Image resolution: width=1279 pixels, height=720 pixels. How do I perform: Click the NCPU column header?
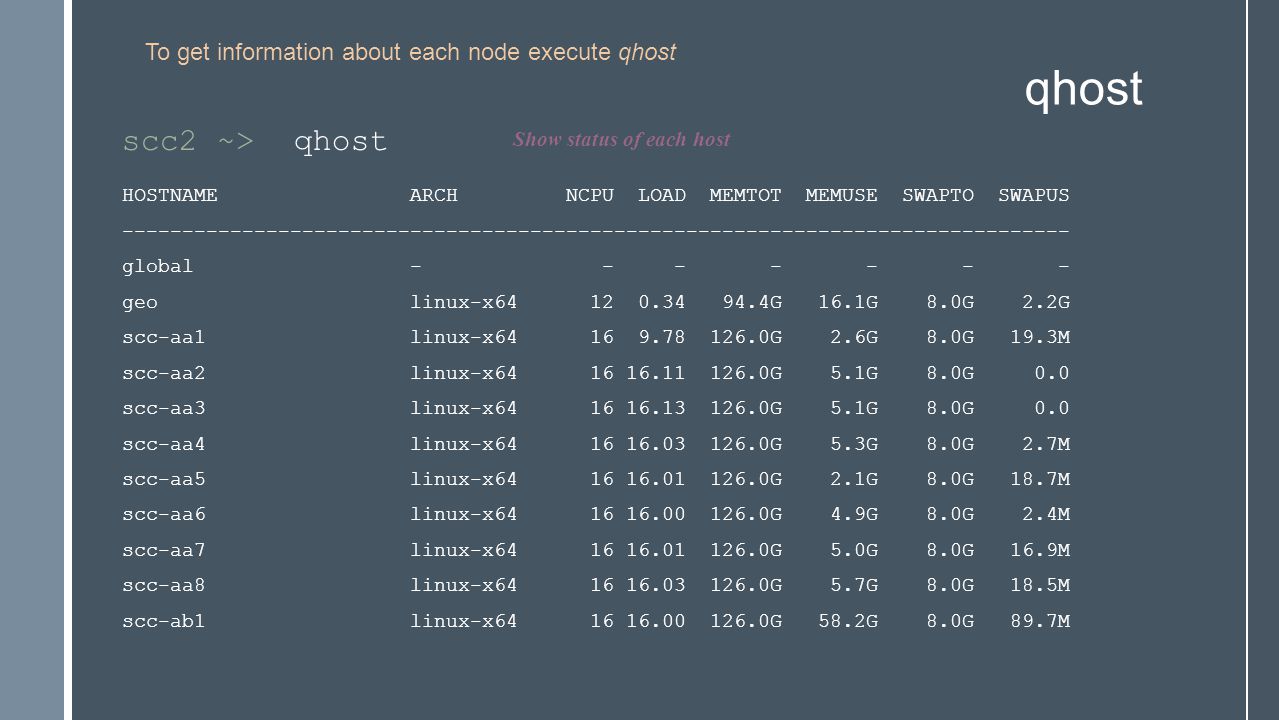click(590, 196)
